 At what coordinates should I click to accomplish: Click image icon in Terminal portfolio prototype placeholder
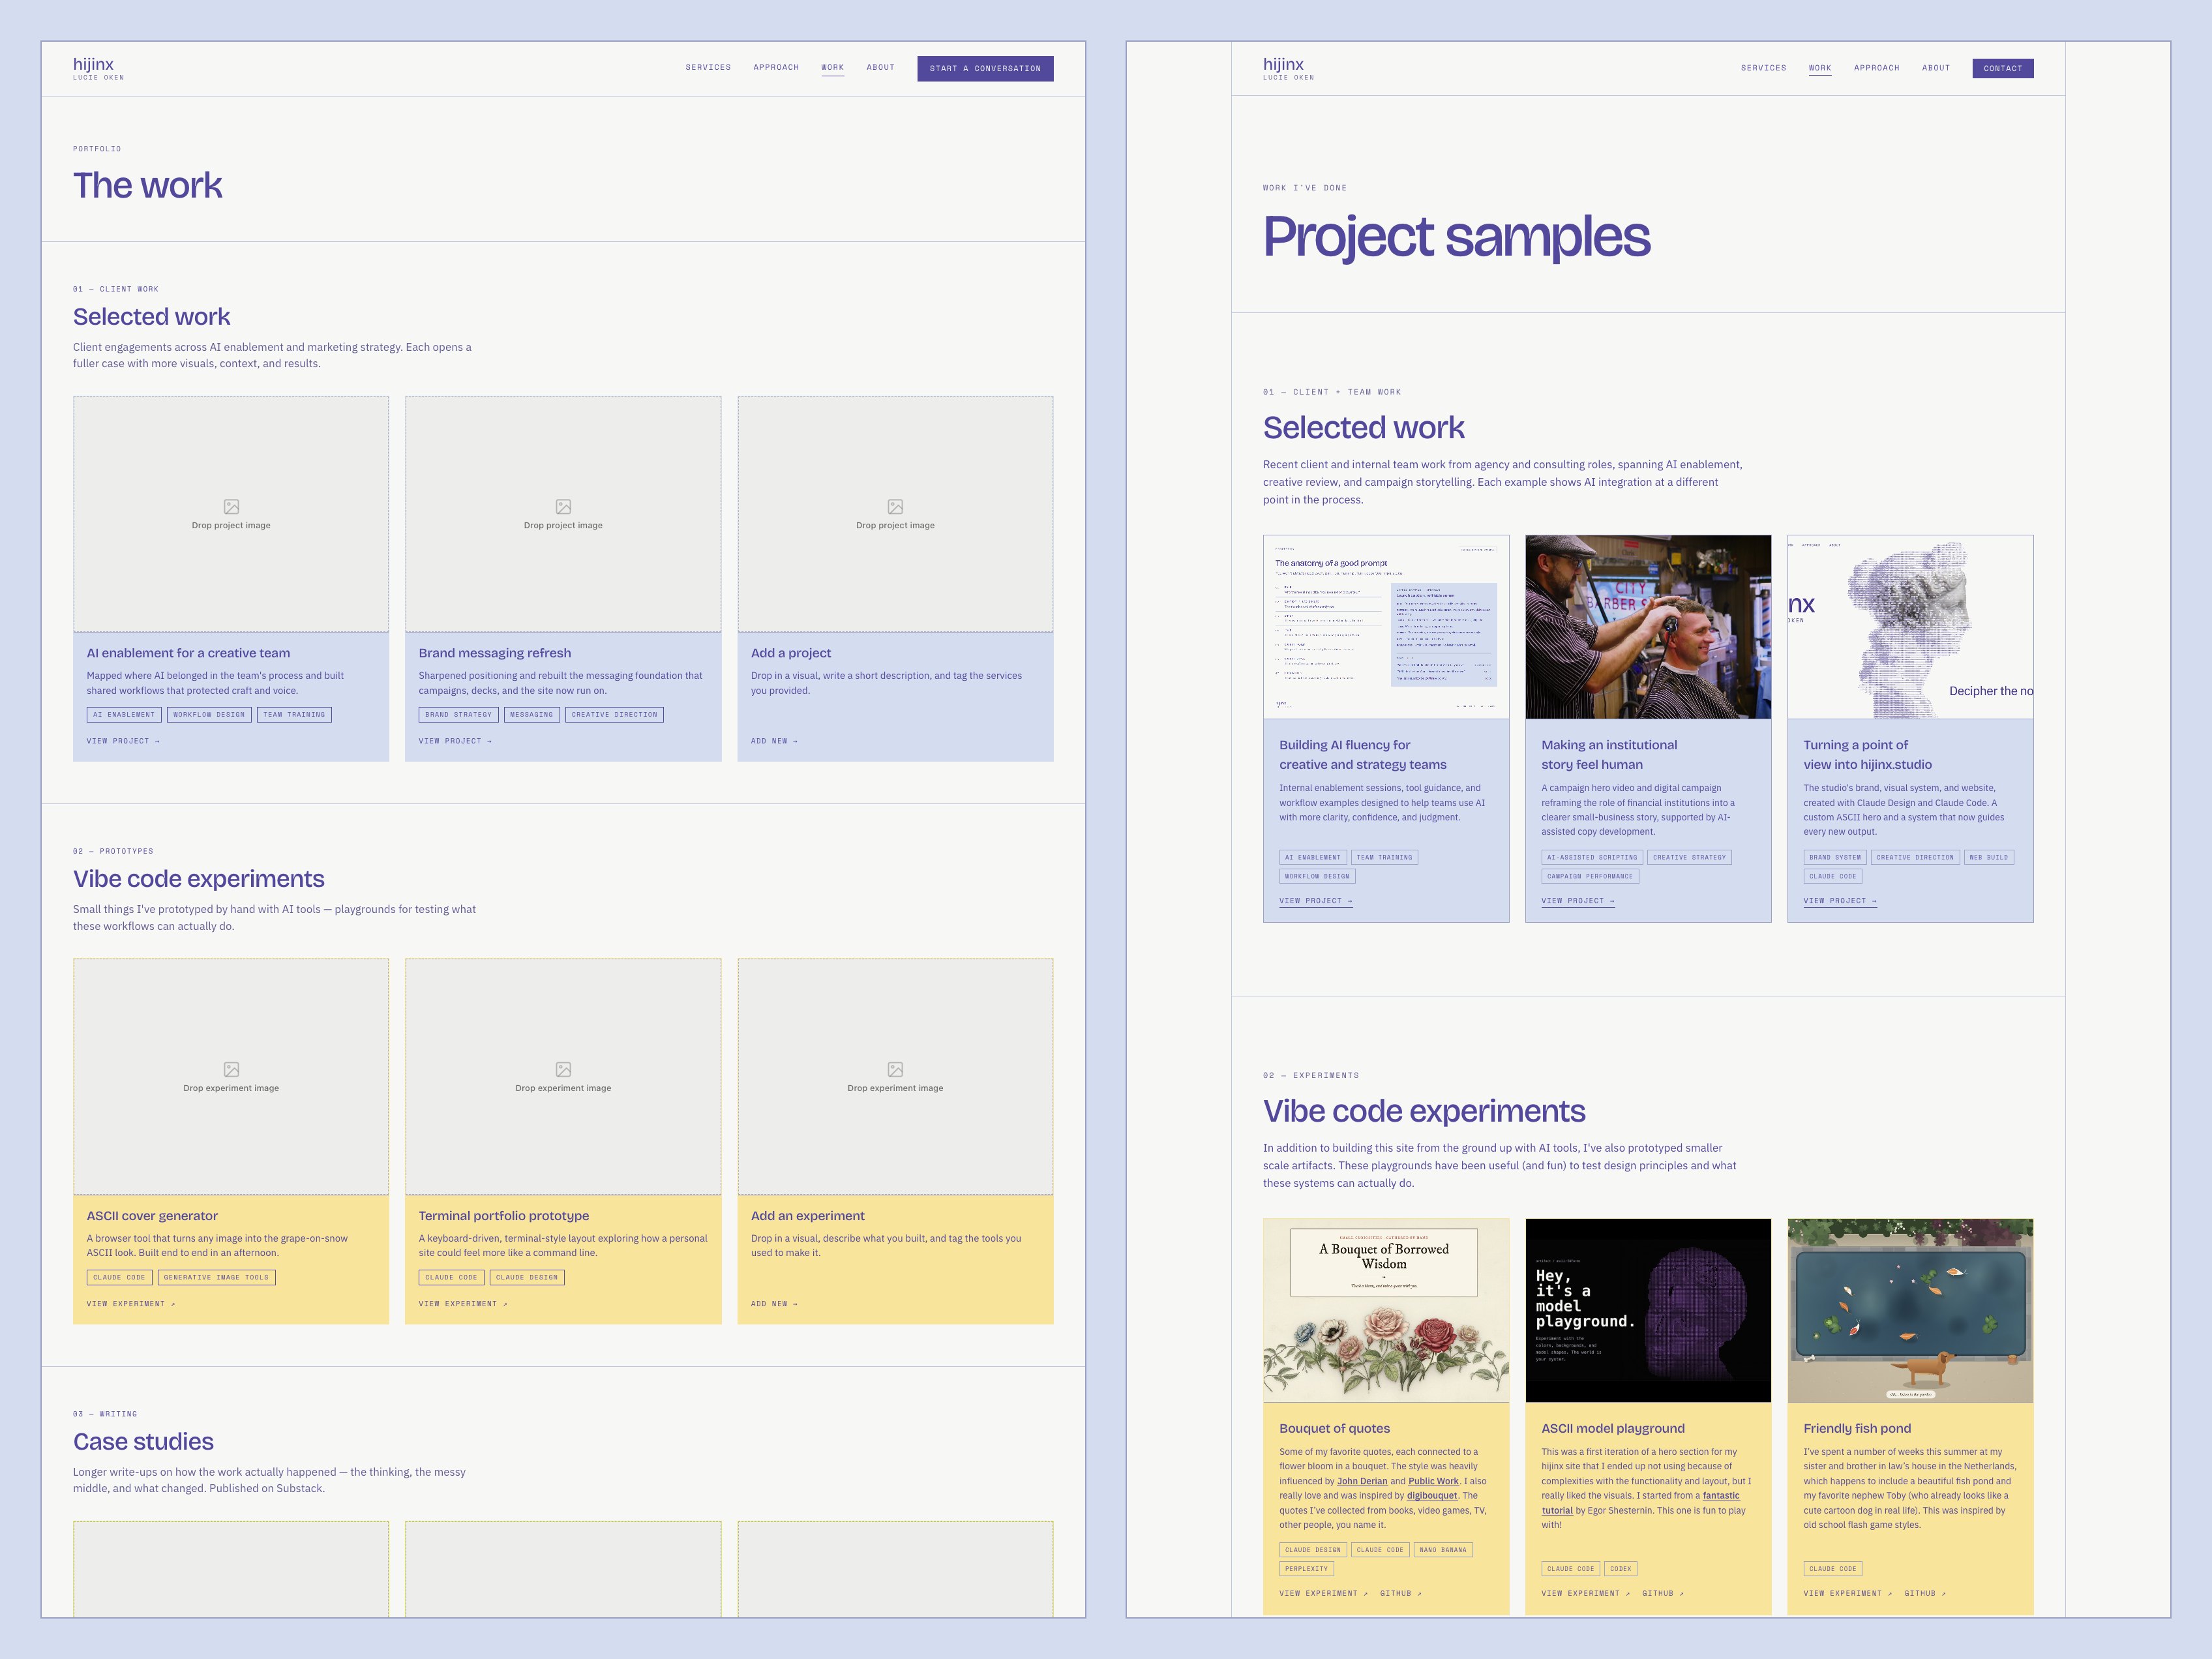tap(563, 1069)
